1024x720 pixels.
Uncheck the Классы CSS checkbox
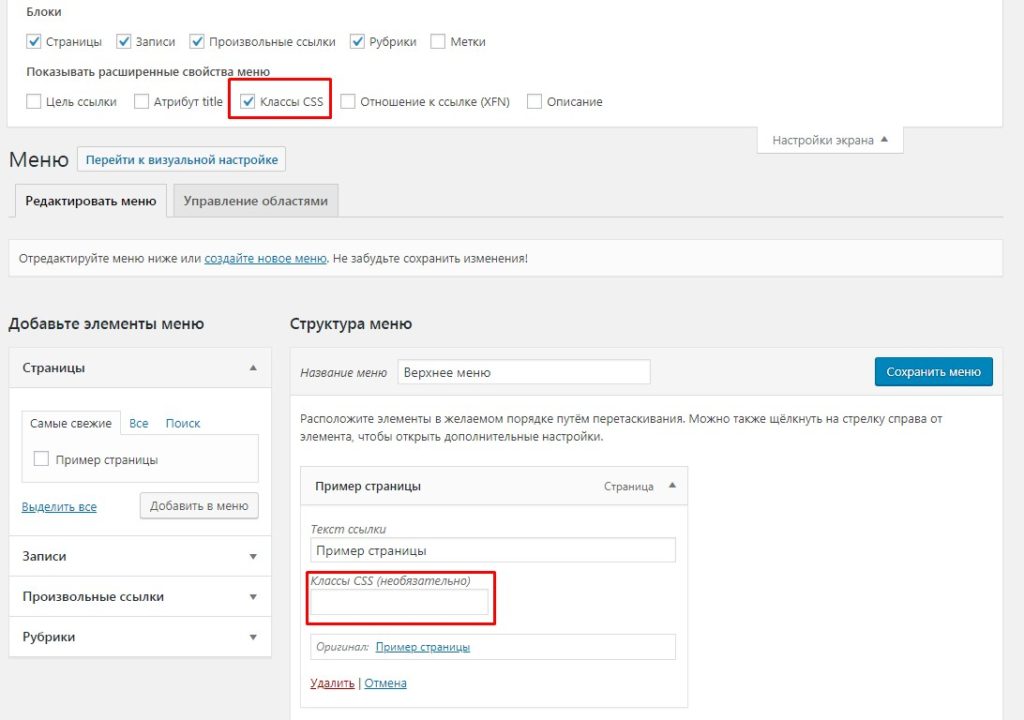[248, 101]
